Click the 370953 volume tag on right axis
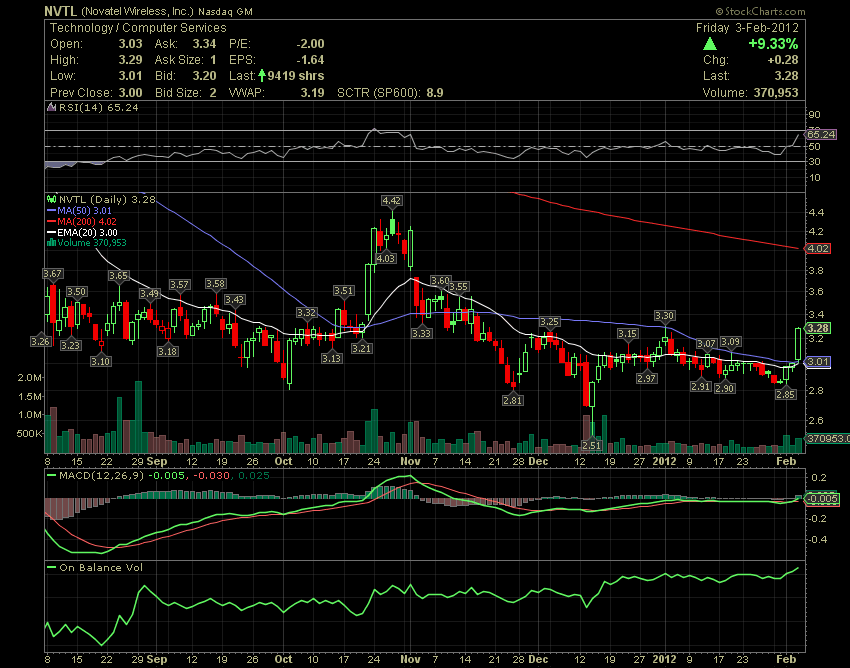 click(827, 438)
